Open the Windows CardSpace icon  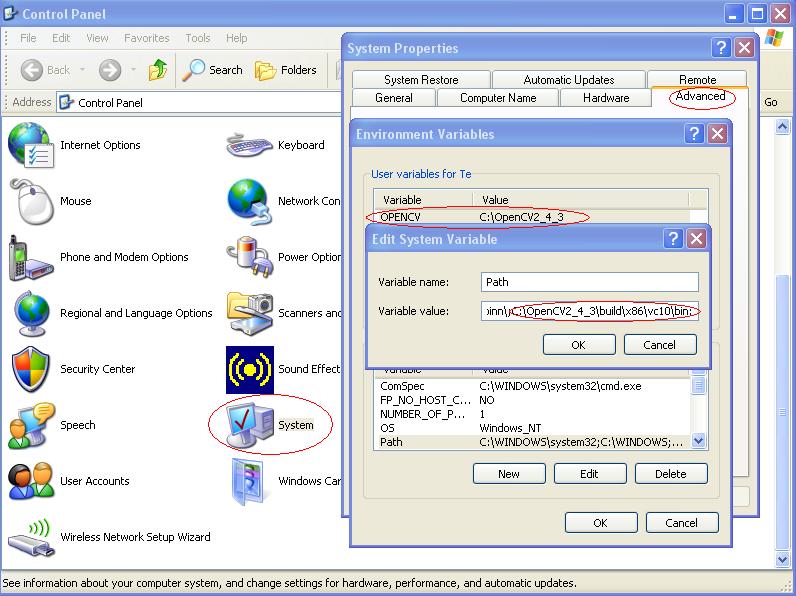point(247,481)
